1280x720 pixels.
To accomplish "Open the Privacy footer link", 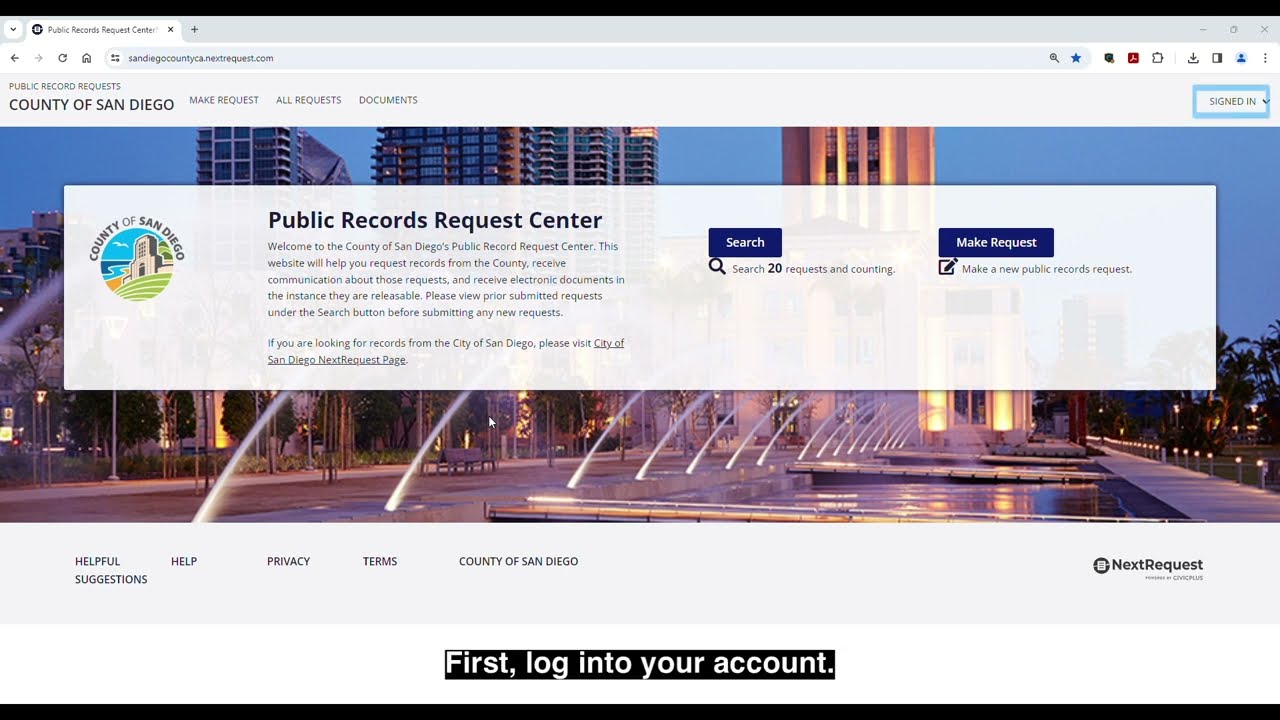I will coord(288,561).
